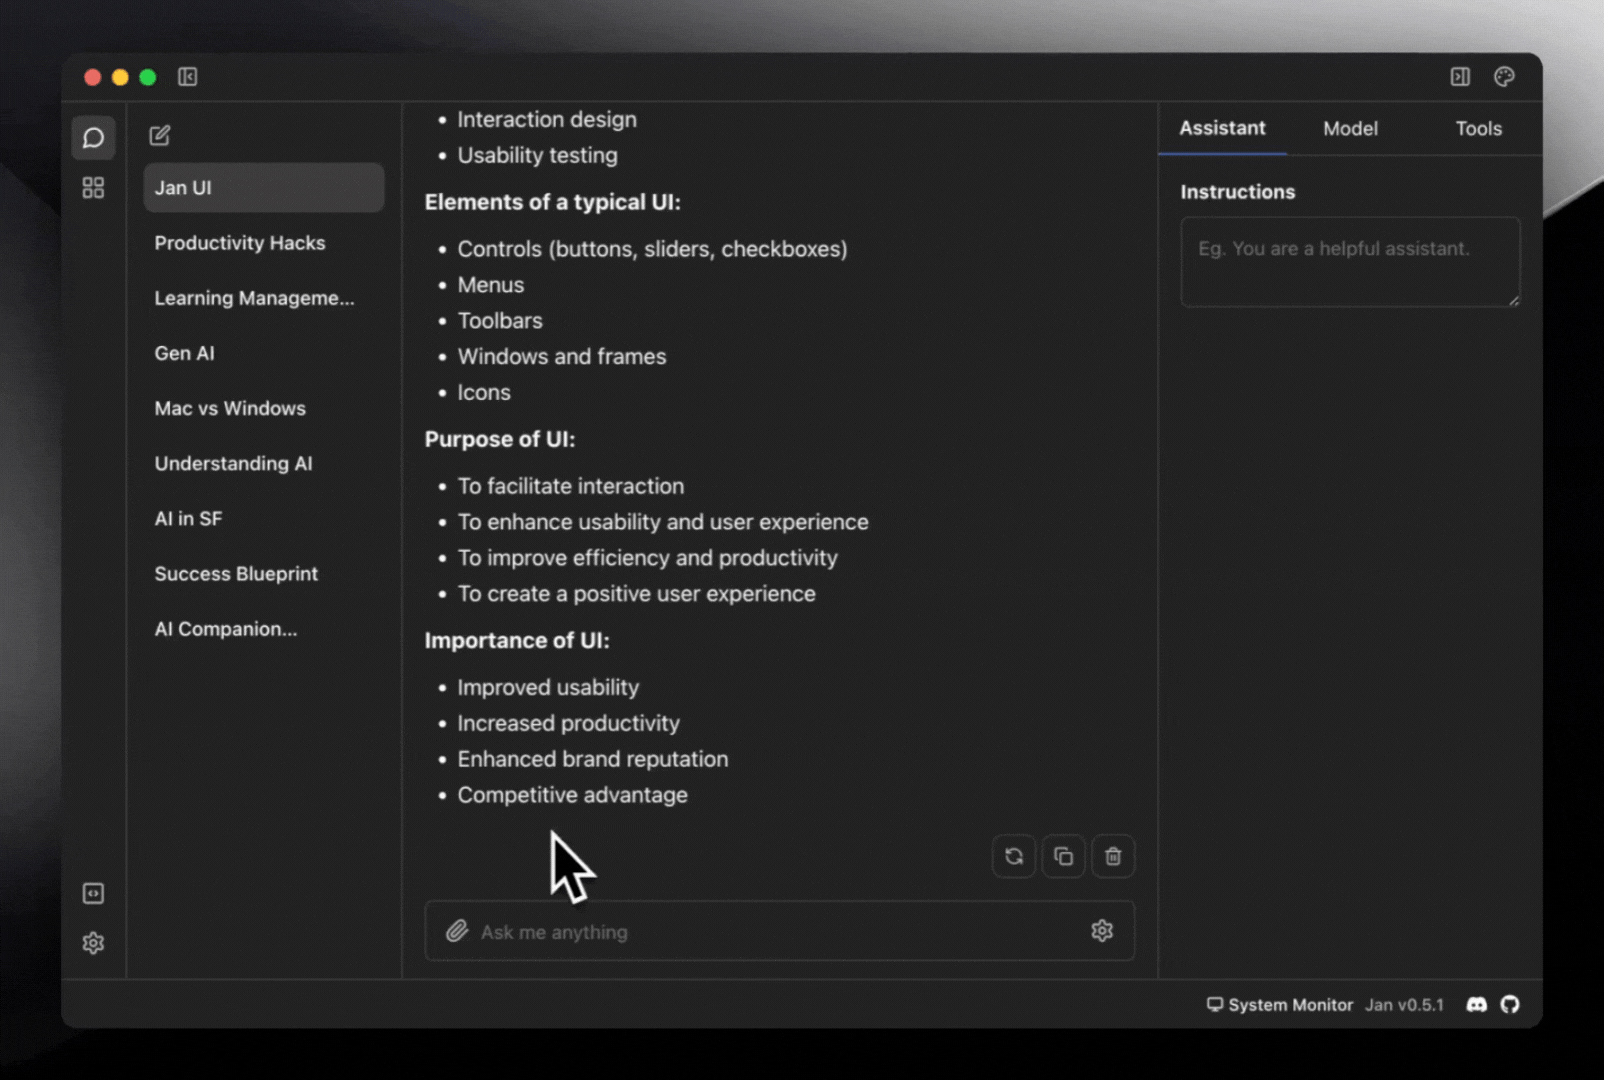Regenerate the response with the refresh icon
The image size is (1604, 1080).
tap(1013, 856)
